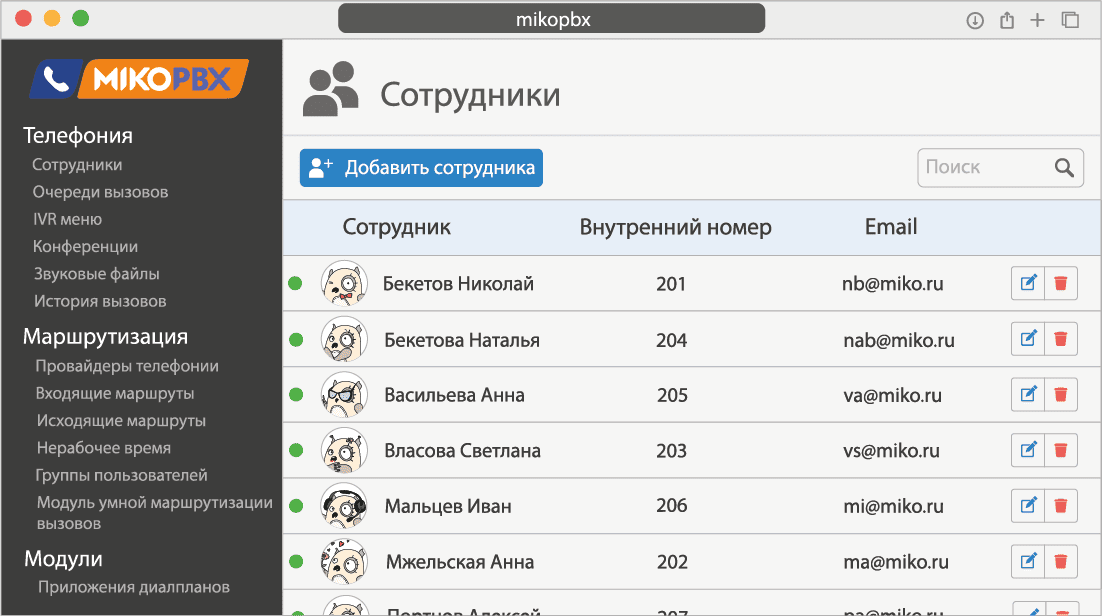This screenshot has height=616, width=1102.
Task: Click the delete icon for Мжельская Анна
Action: (1063, 561)
